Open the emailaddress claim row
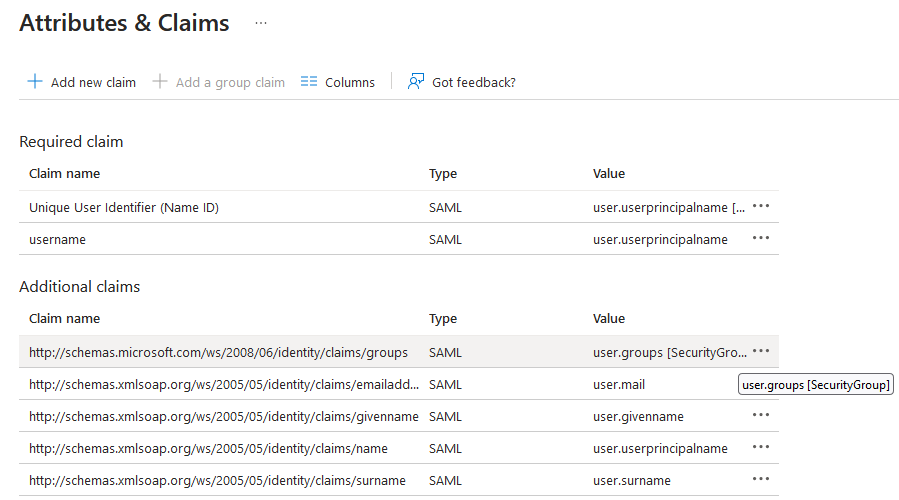 [224, 384]
